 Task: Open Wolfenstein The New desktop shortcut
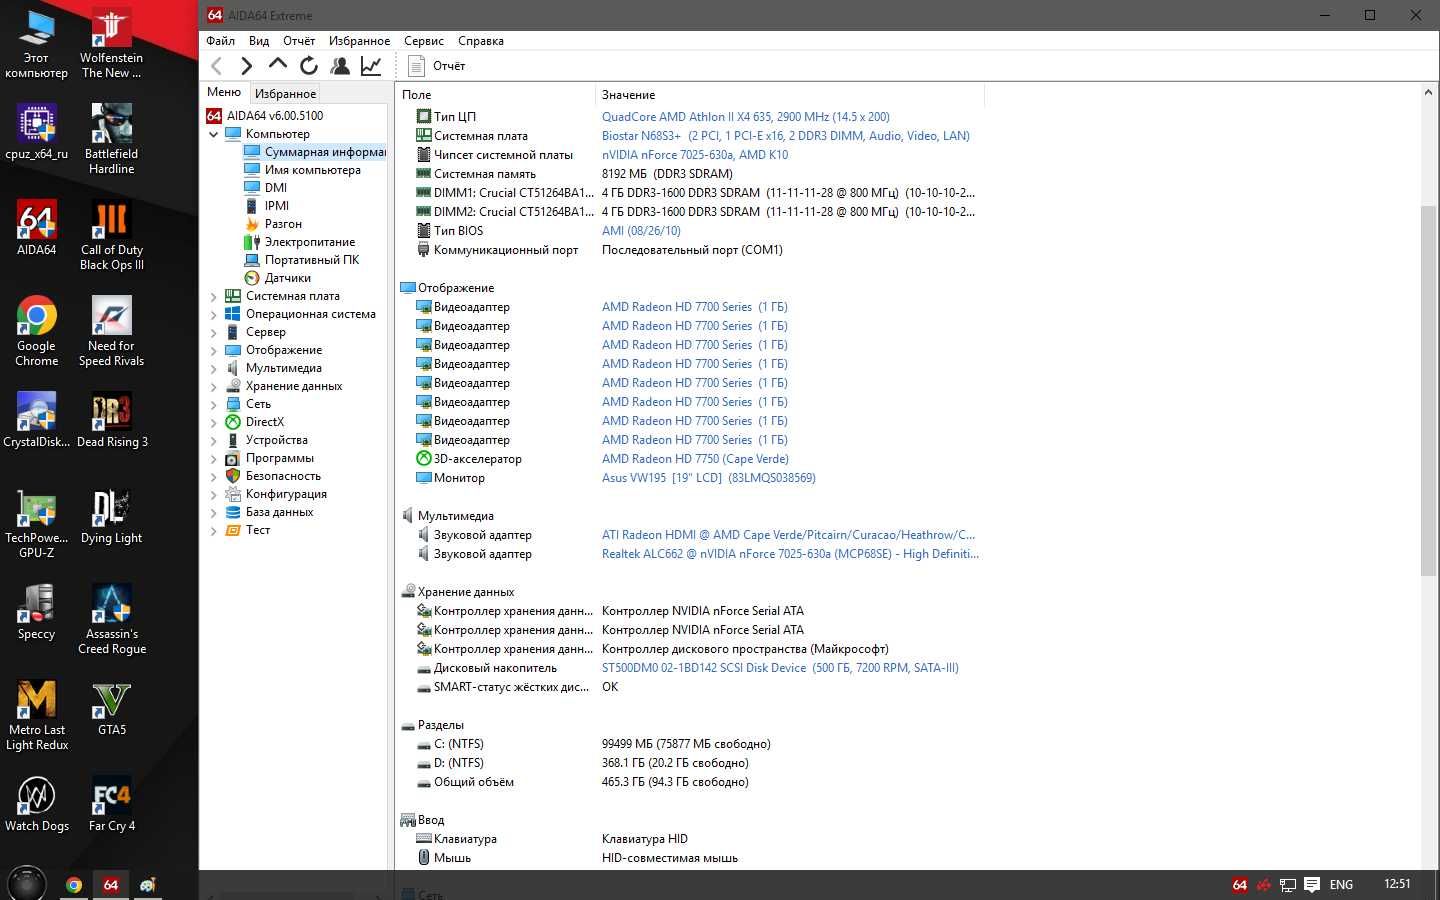111,43
